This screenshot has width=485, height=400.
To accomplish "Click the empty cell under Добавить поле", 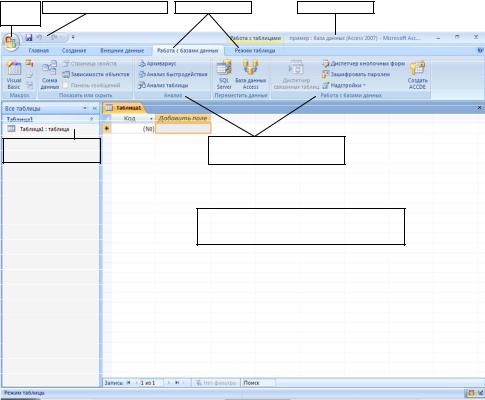I will point(183,129).
